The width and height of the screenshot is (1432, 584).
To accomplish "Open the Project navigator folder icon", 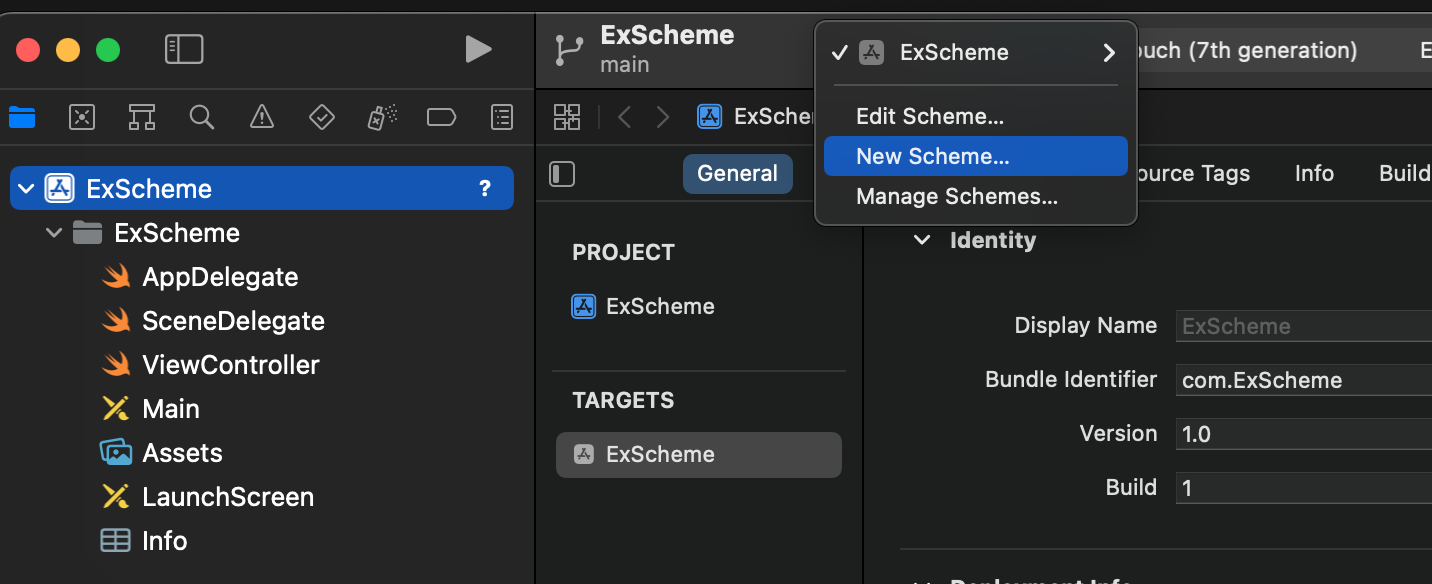I will [x=22, y=118].
